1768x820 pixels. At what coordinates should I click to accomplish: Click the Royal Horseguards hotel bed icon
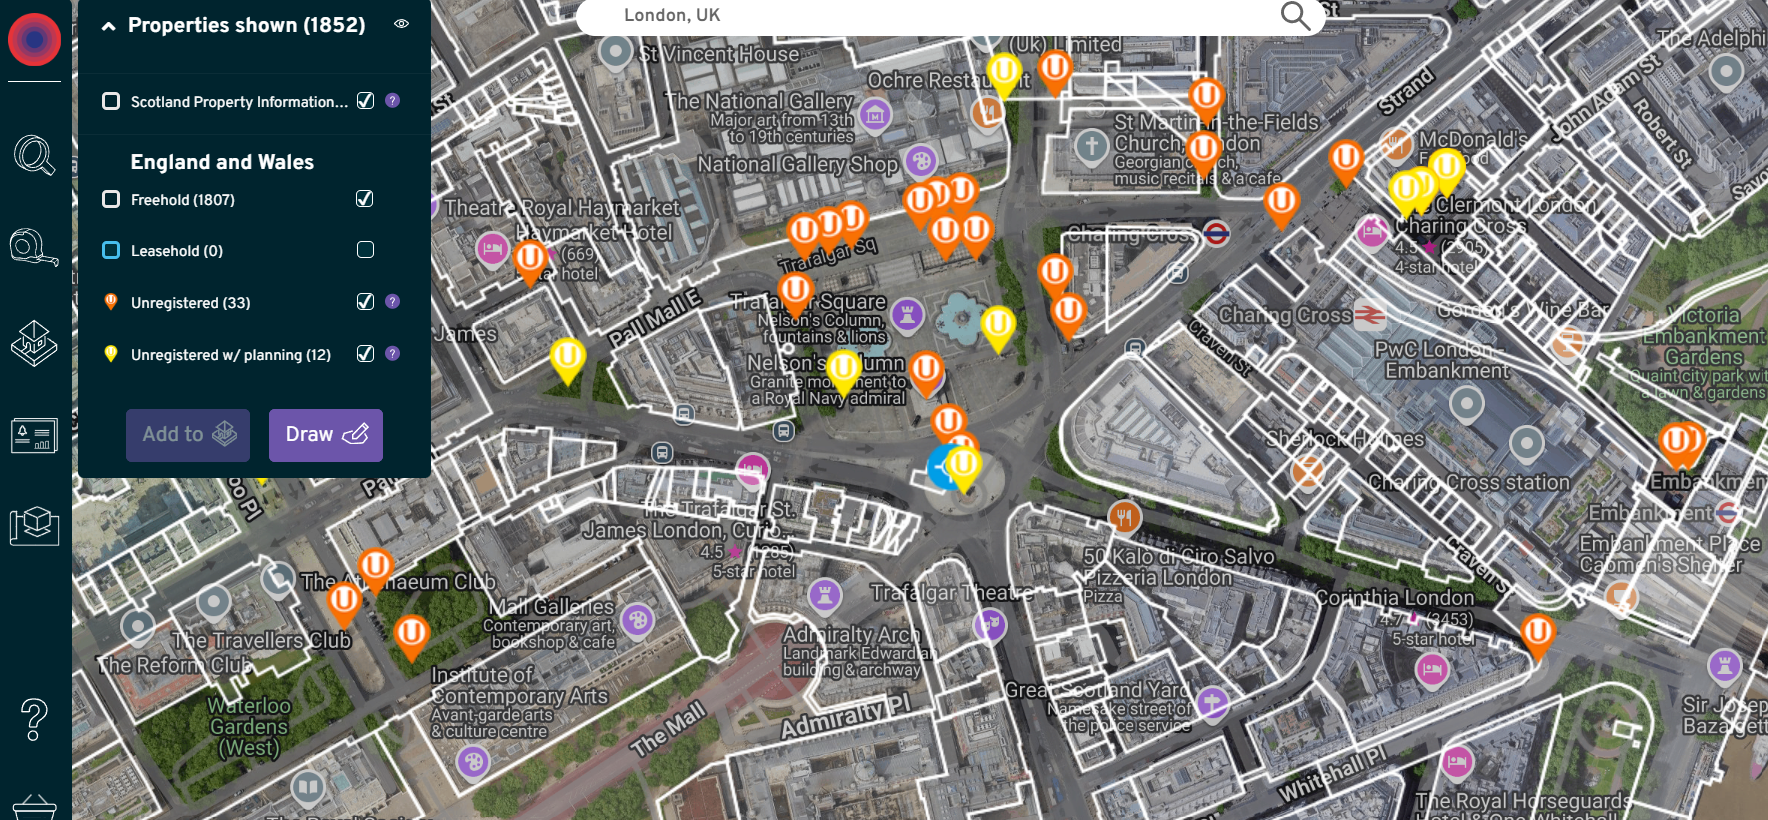[1457, 762]
